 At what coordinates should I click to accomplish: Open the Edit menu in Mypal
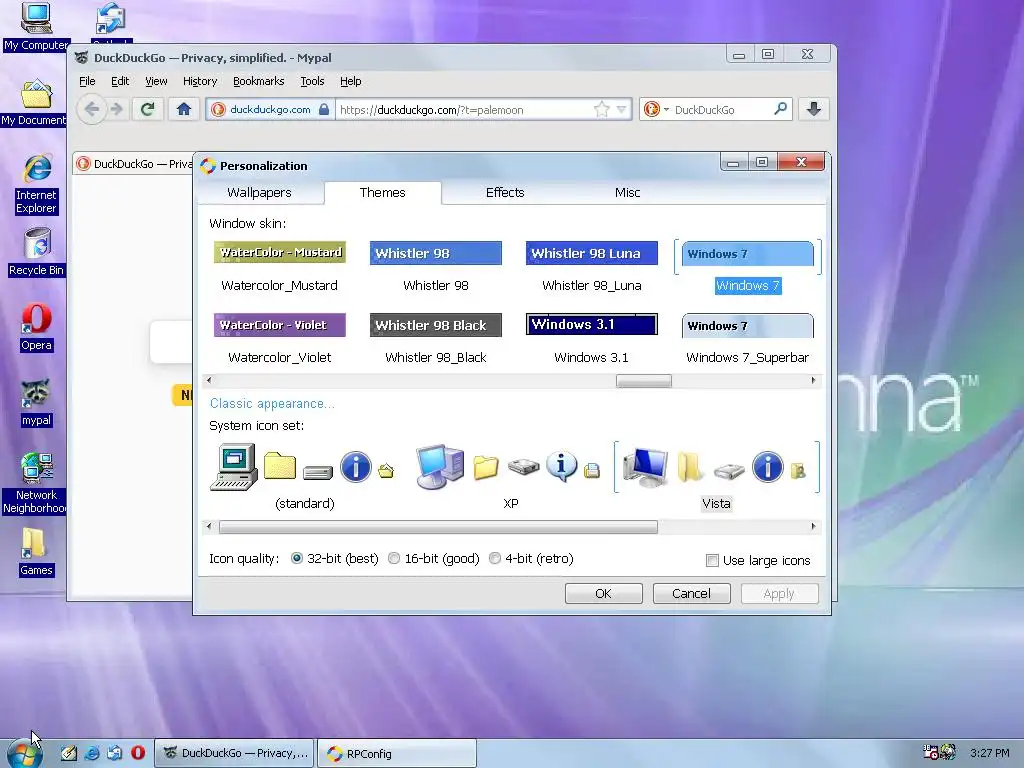(x=120, y=81)
